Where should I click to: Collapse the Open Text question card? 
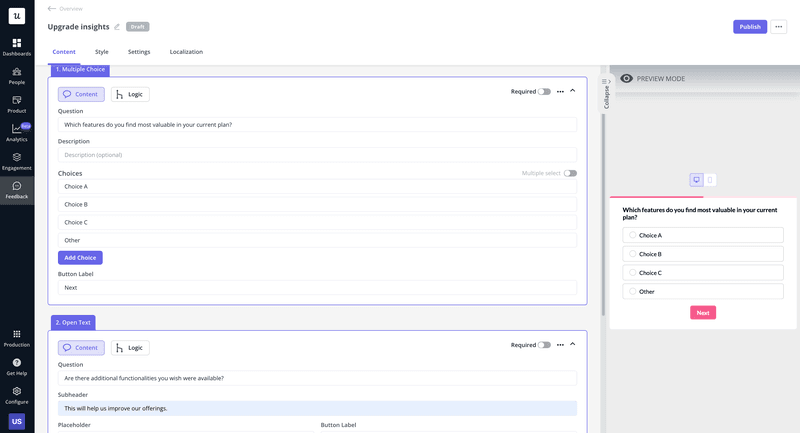click(573, 345)
